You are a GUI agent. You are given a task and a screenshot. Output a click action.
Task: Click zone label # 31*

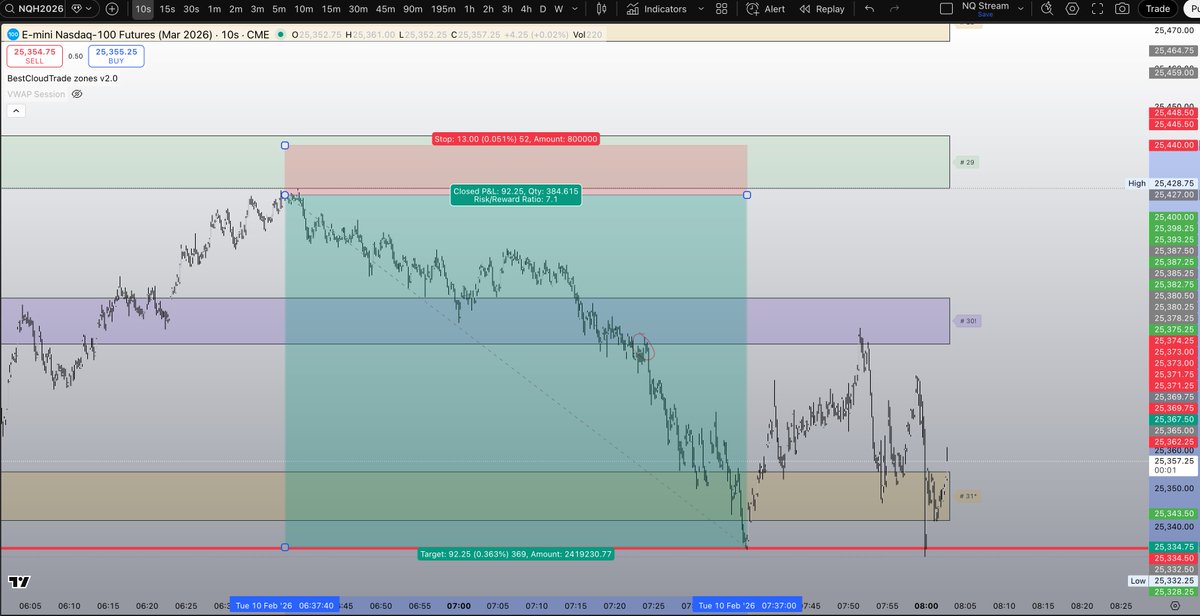[x=967, y=496]
